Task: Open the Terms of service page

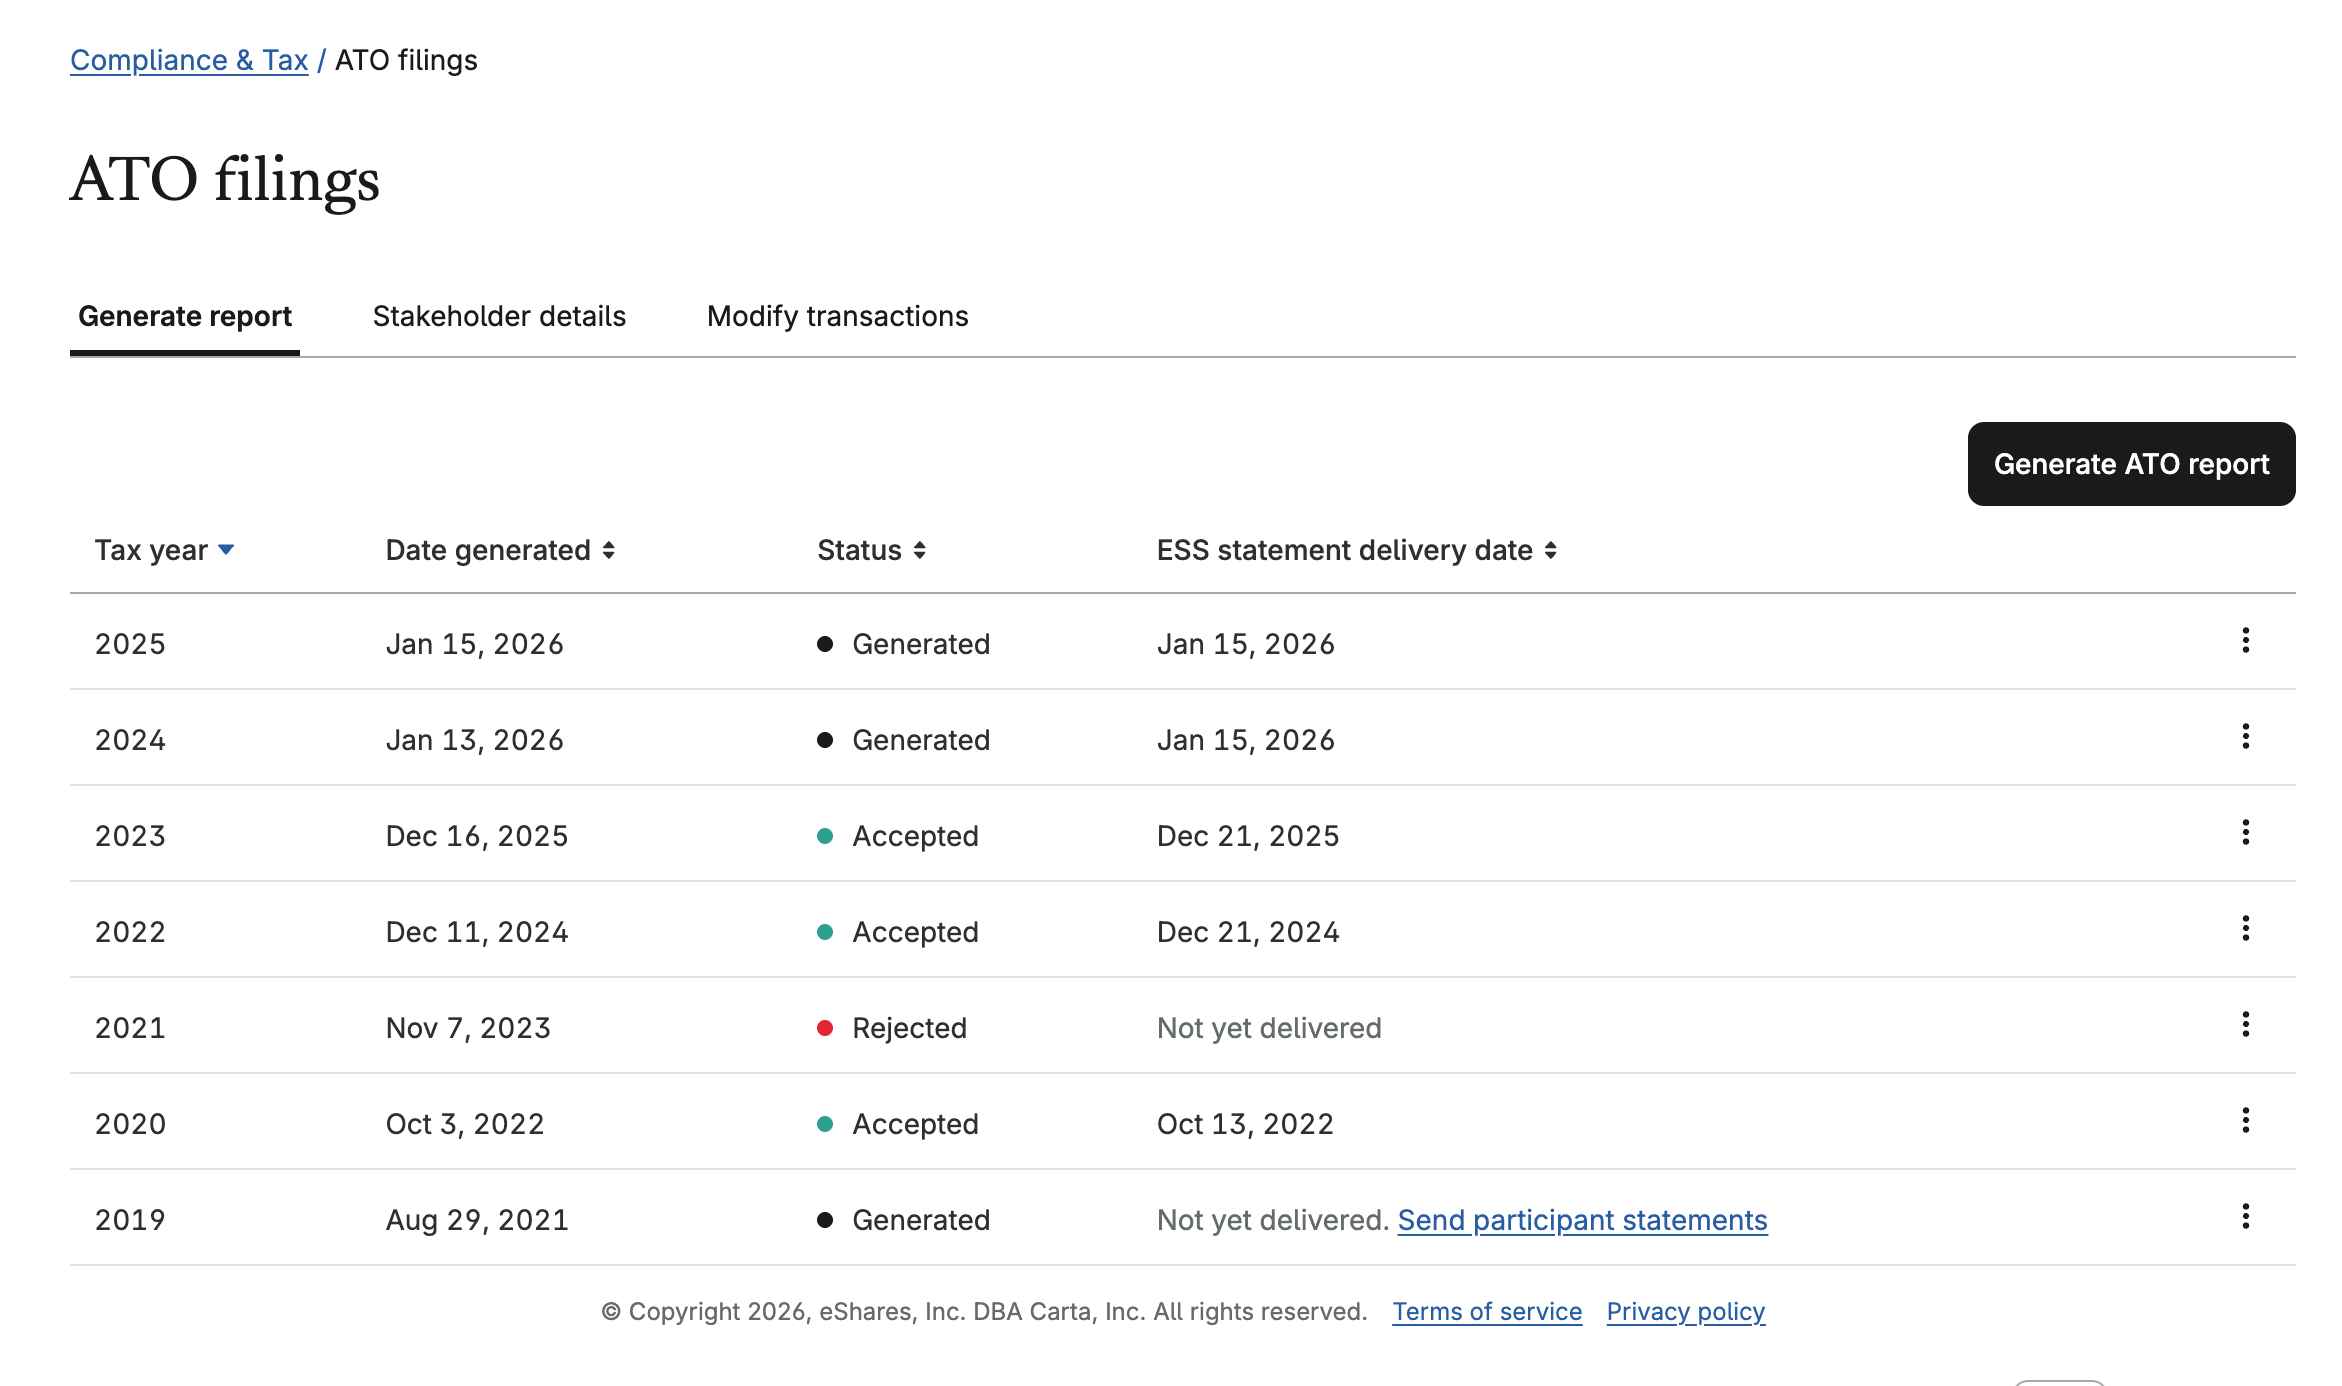Action: [1486, 1311]
